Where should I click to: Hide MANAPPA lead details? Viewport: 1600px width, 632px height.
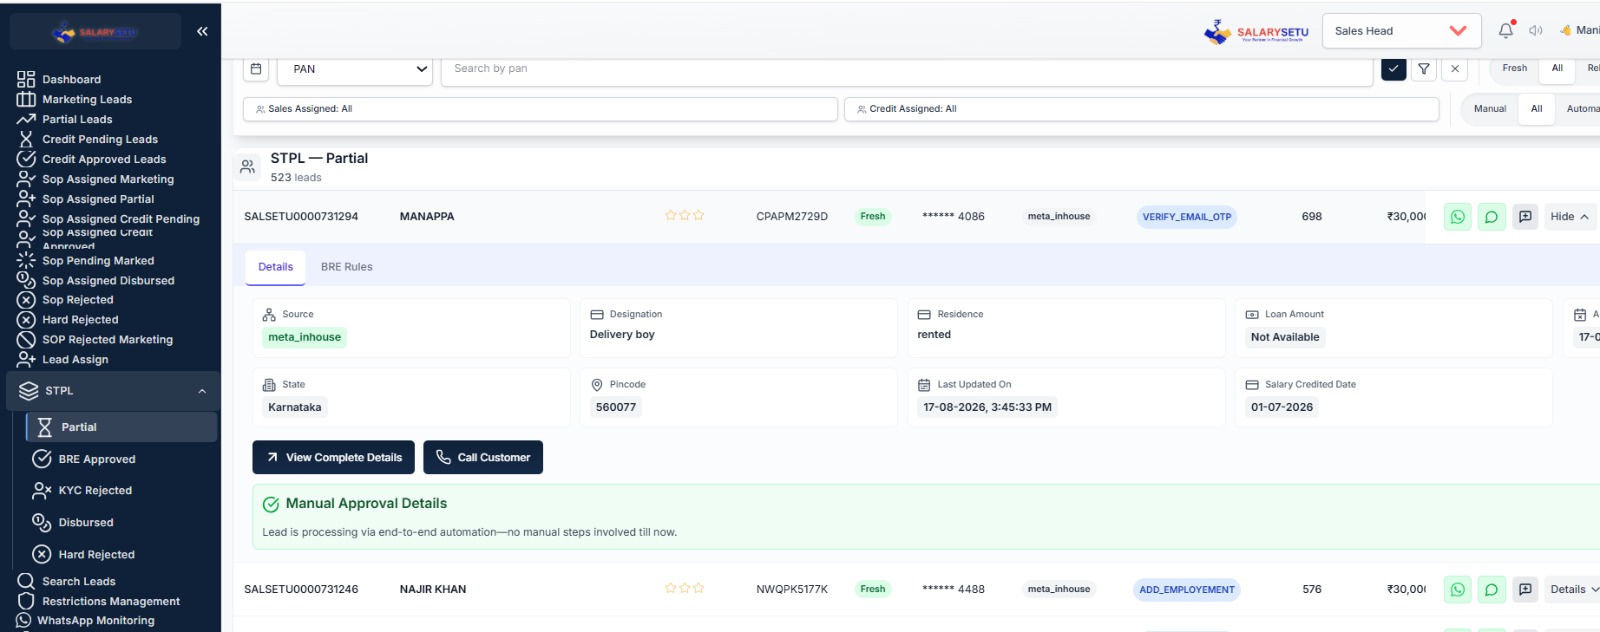click(1569, 217)
